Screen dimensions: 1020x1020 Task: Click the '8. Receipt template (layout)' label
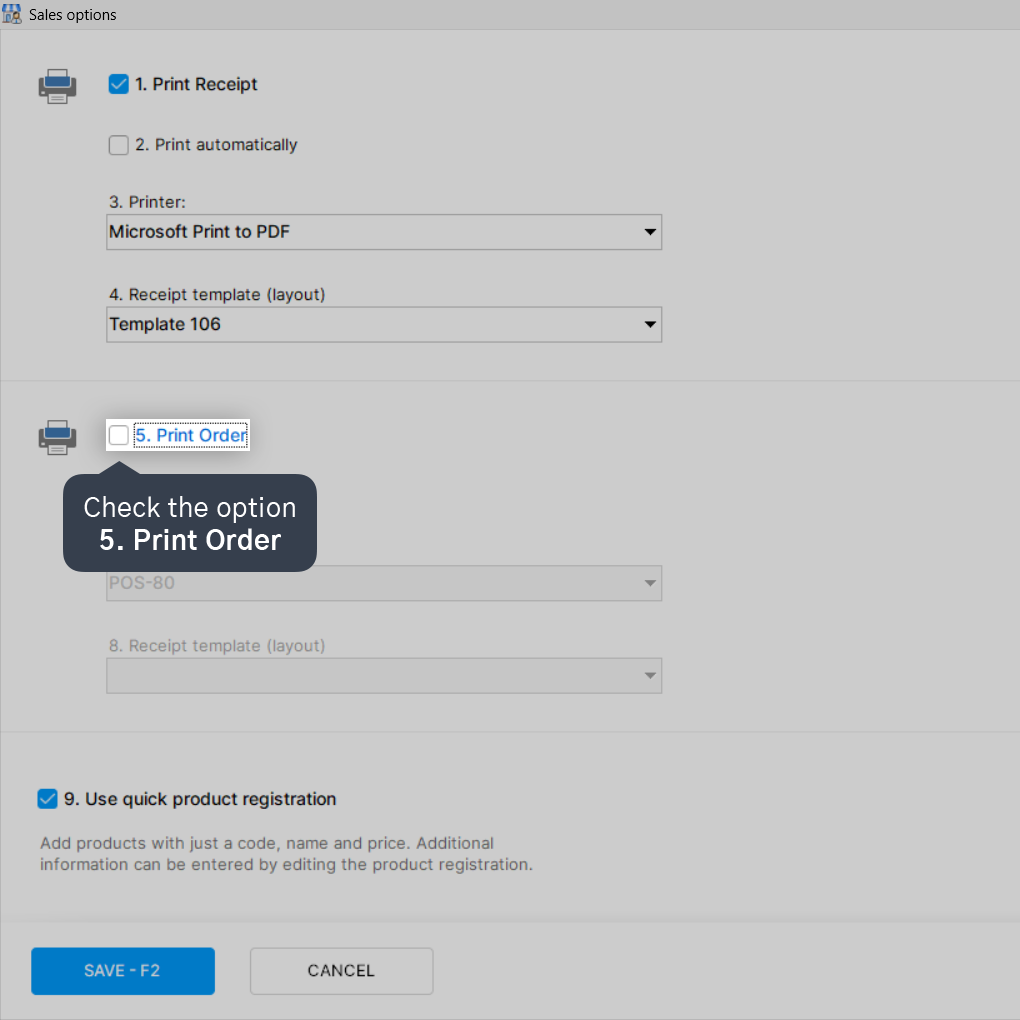click(217, 646)
